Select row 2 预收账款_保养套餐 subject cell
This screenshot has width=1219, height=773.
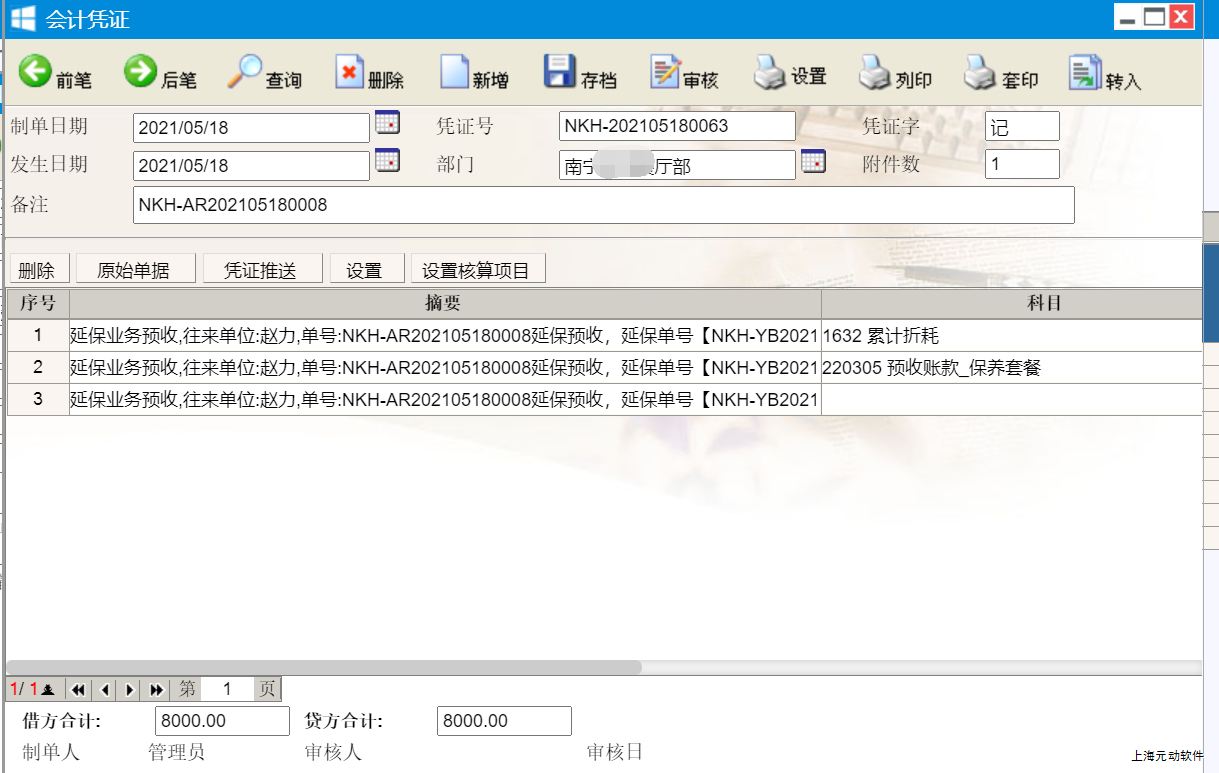[x=1010, y=368]
